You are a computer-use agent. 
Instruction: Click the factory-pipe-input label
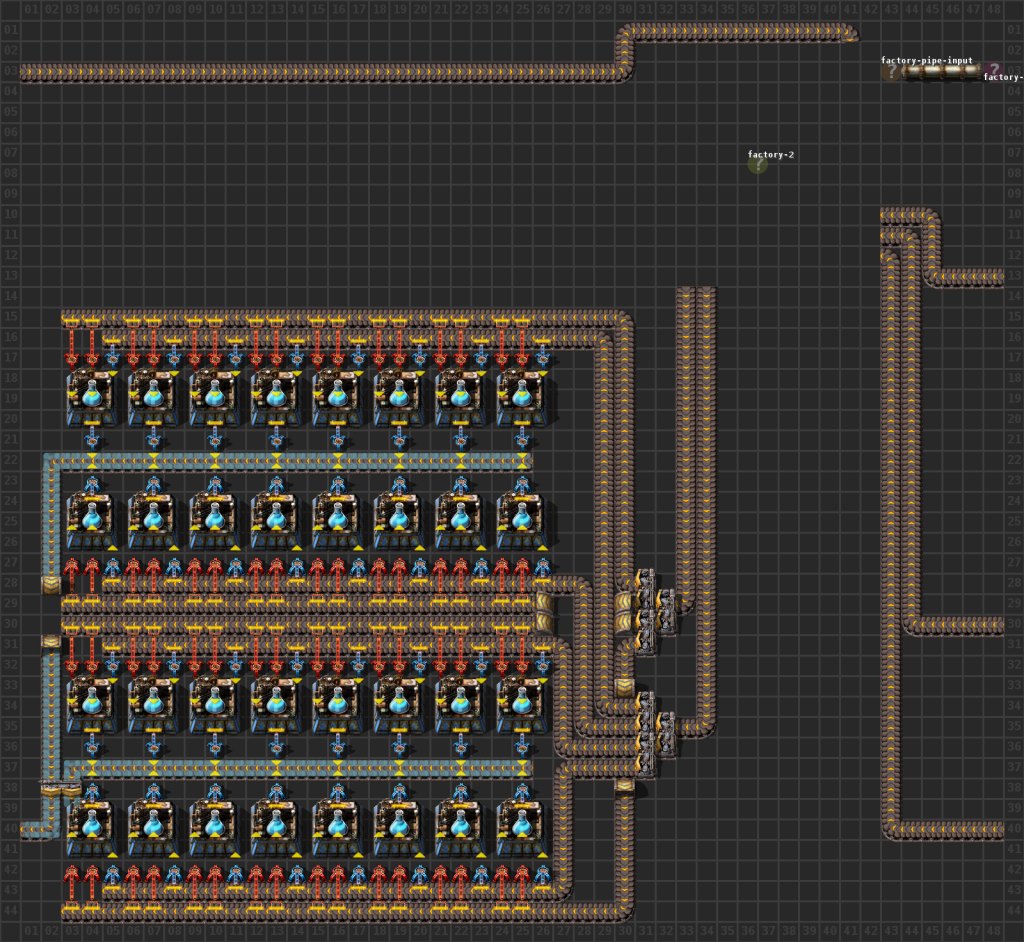pos(926,60)
